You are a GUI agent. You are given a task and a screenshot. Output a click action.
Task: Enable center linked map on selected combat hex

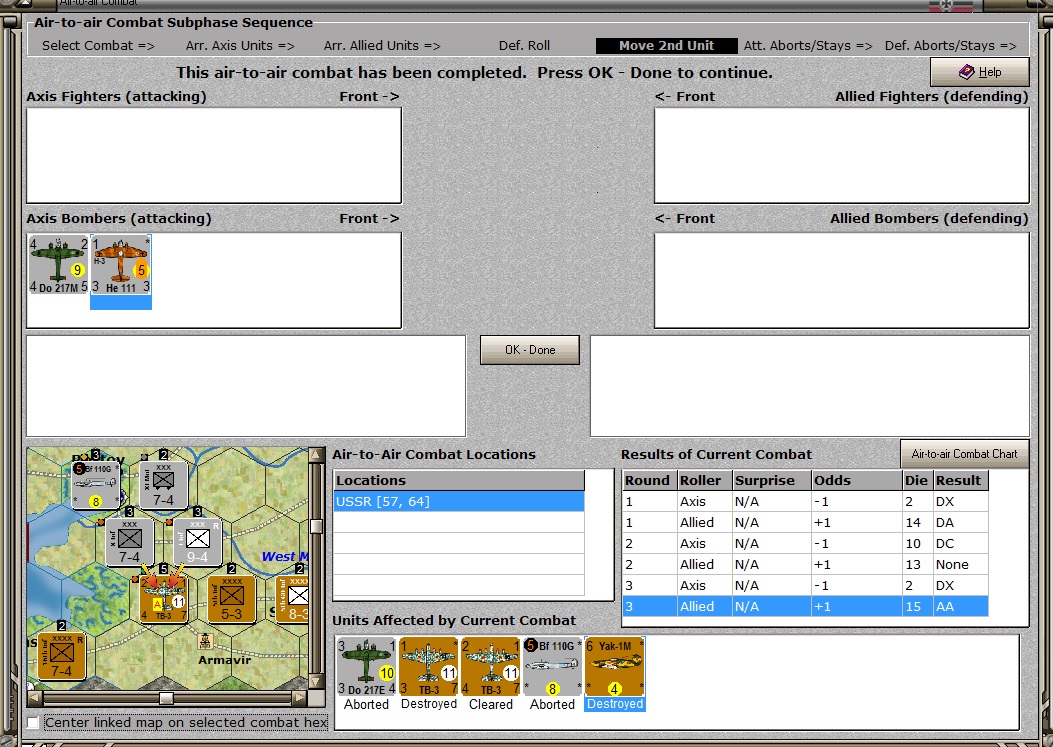[x=33, y=723]
